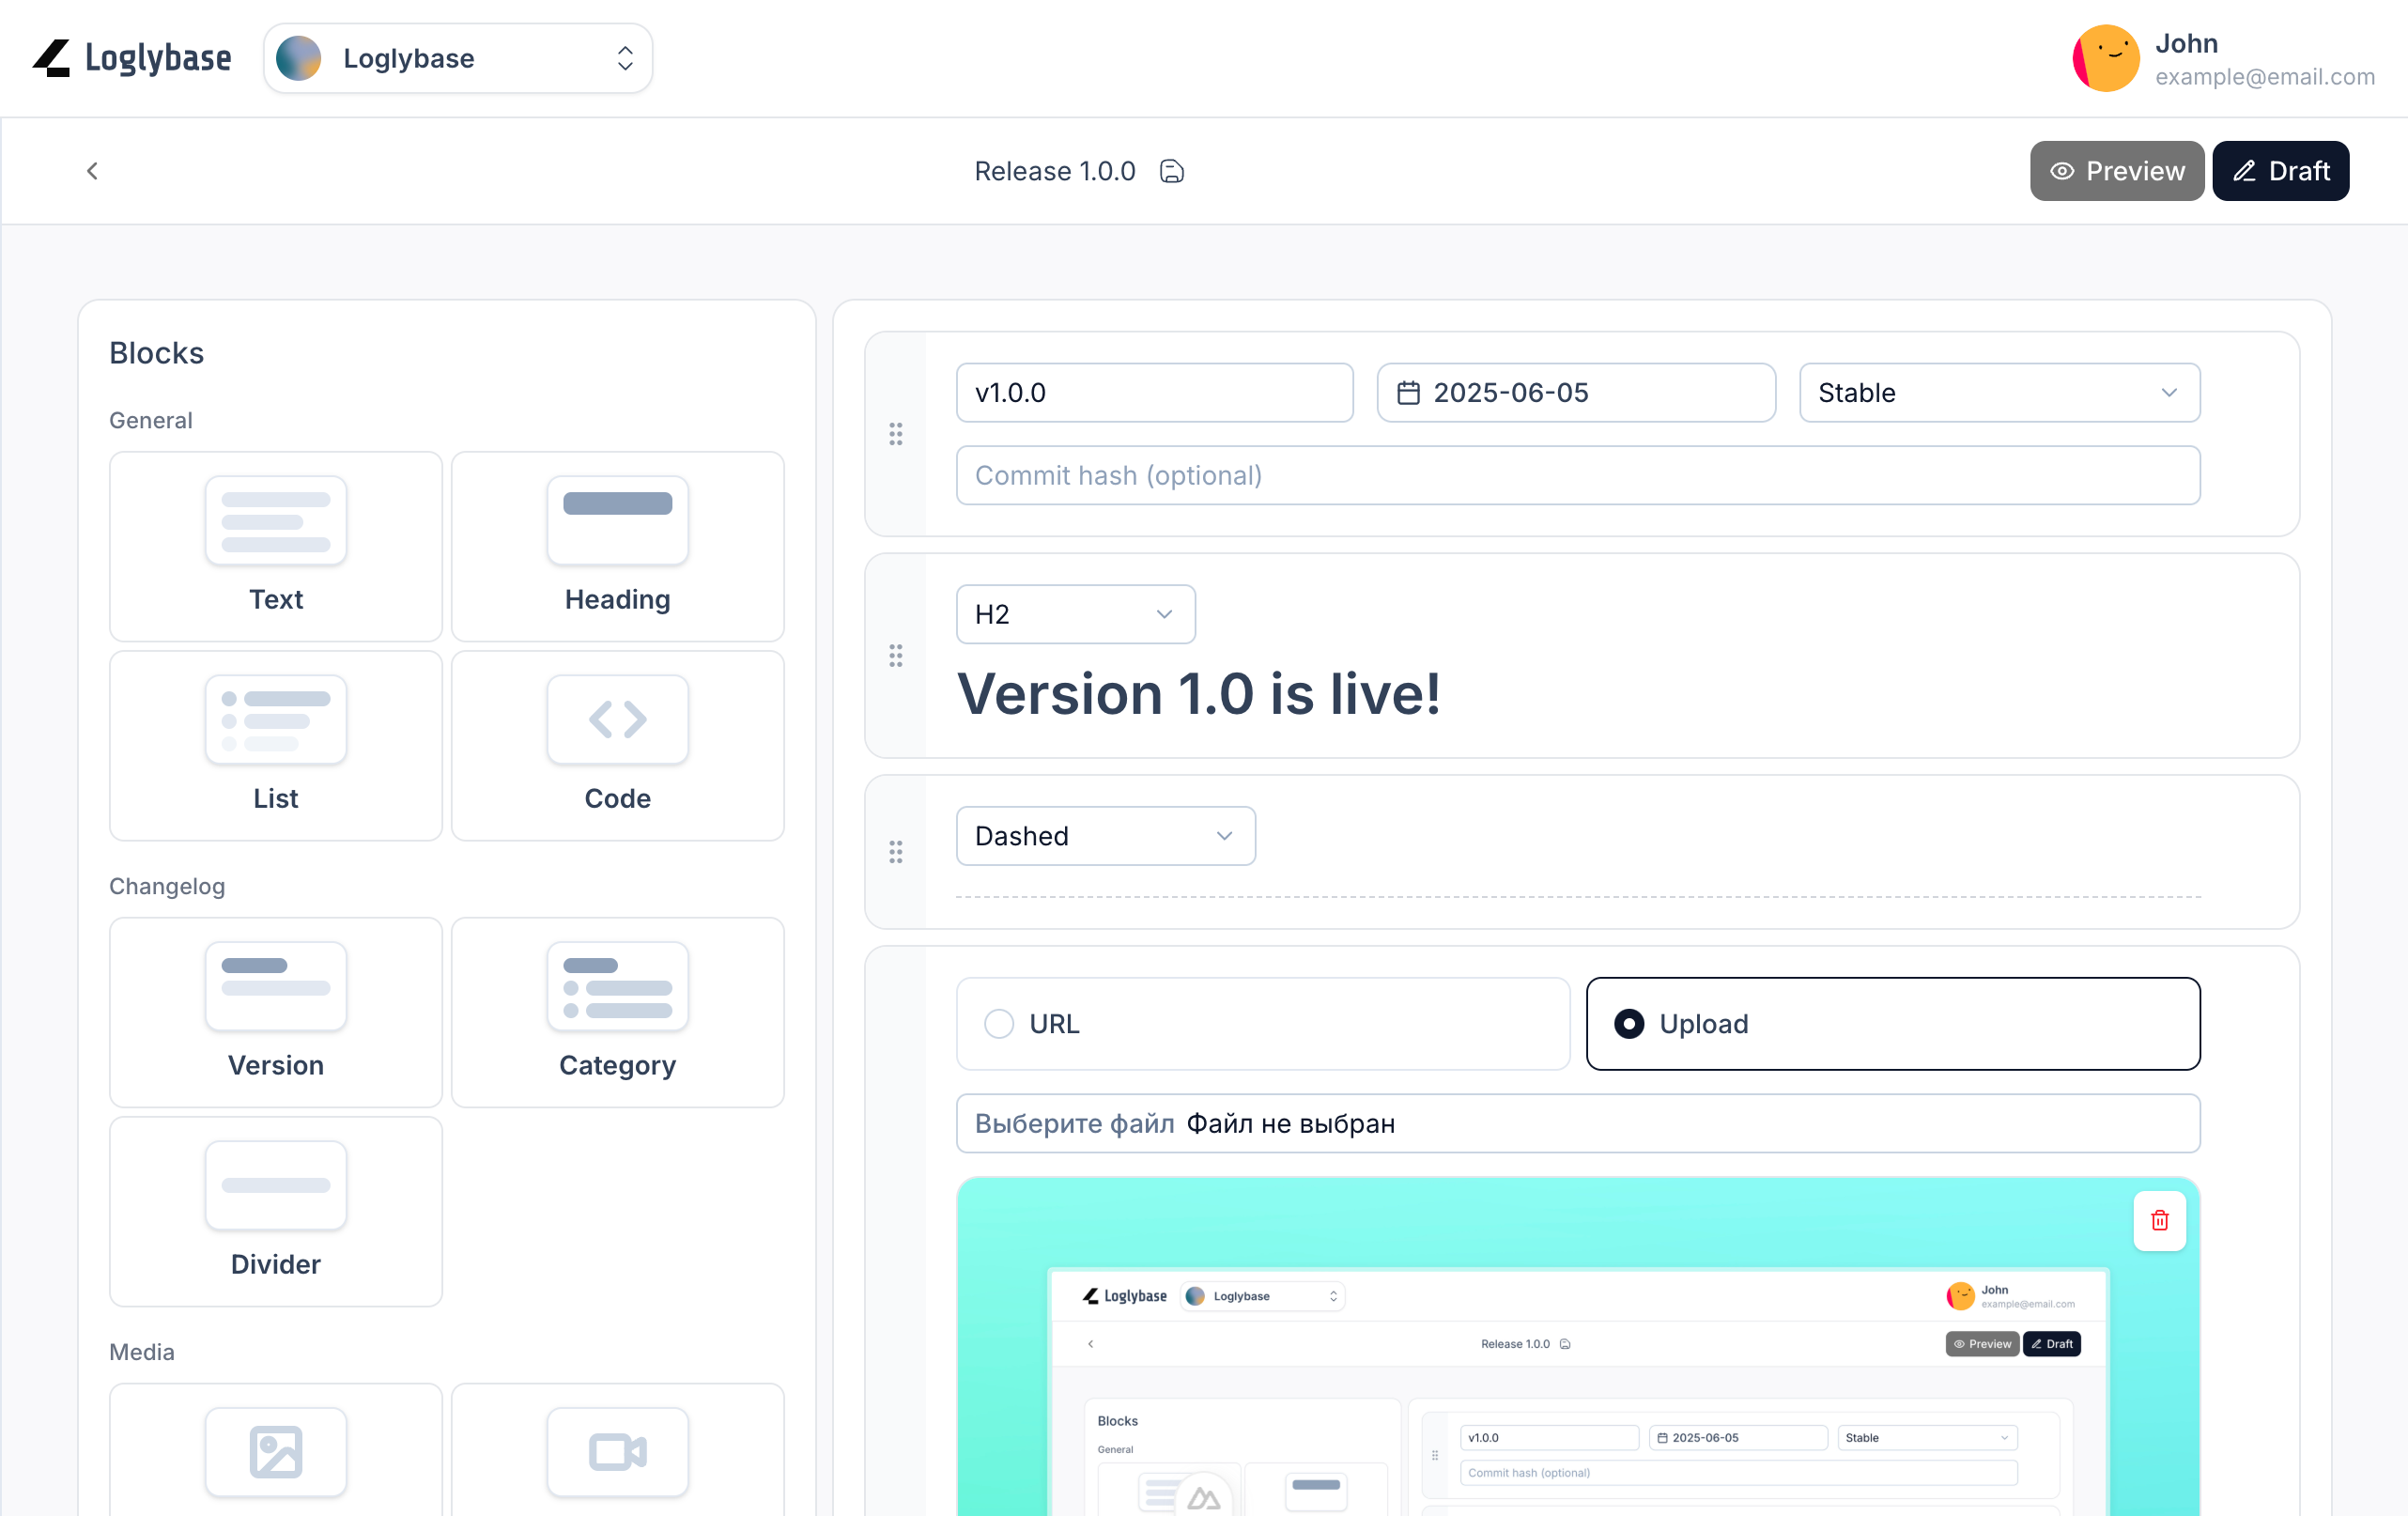Select the Upload radio option
Viewport: 2408px width, 1516px height.
[1629, 1023]
